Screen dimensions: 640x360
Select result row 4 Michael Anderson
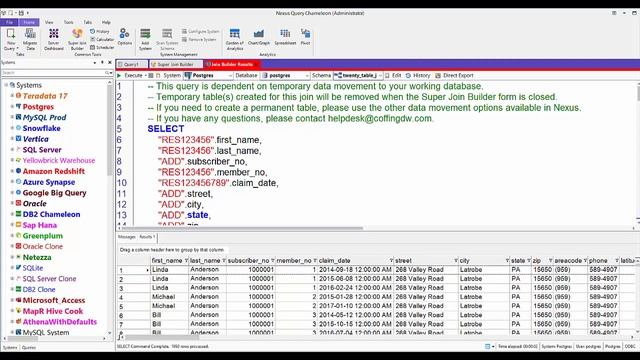coord(376,297)
